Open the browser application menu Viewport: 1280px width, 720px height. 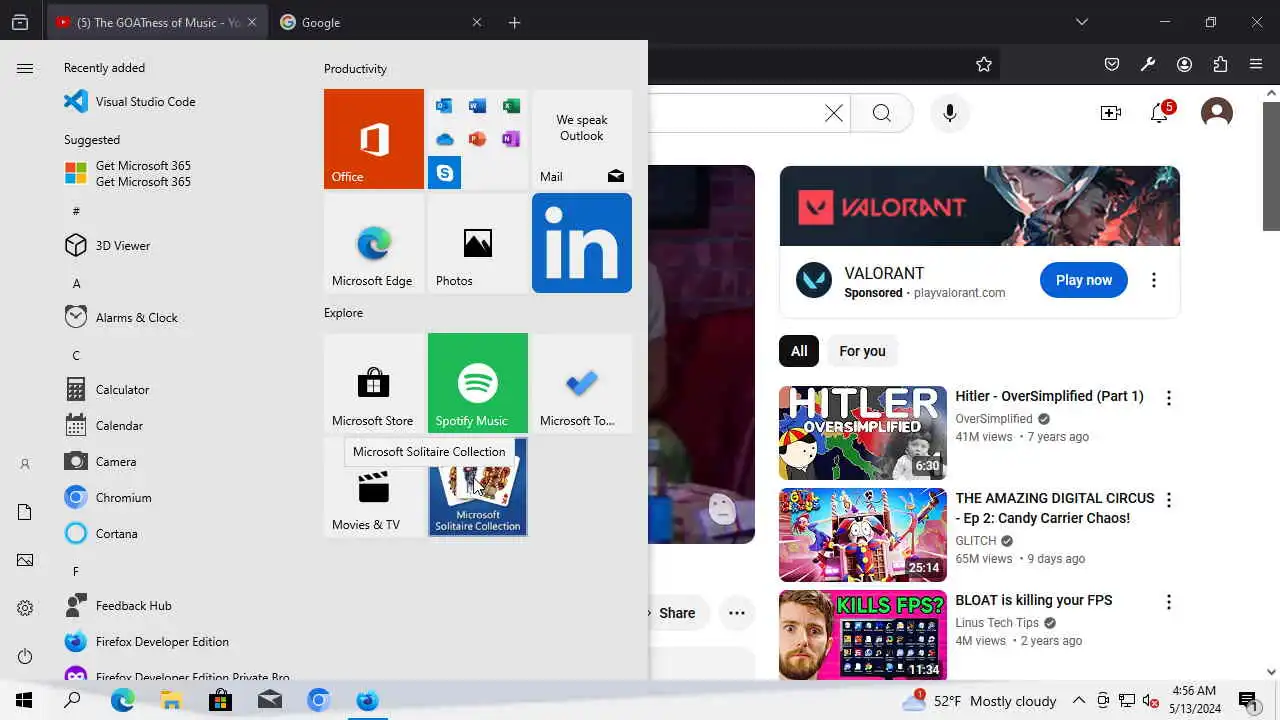coord(1256,64)
